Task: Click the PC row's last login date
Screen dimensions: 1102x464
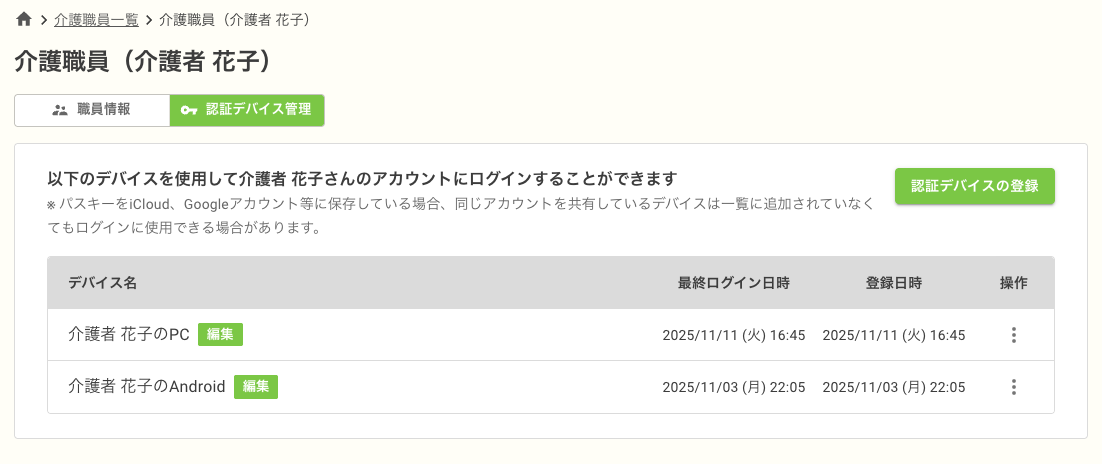Action: pos(733,335)
